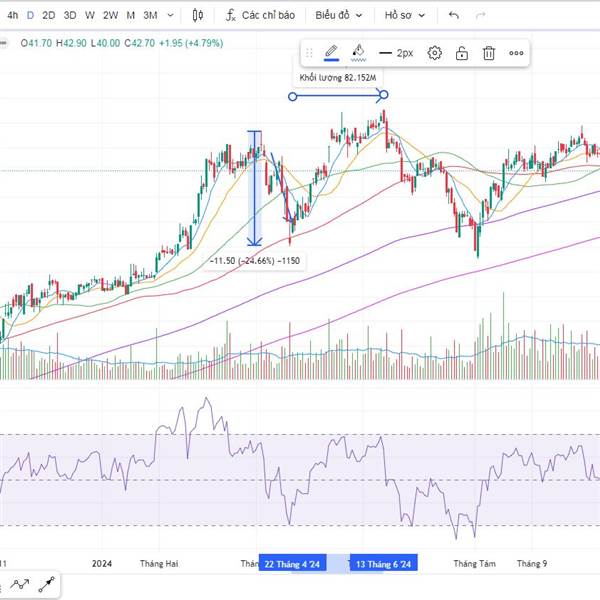Screen dimensions: 600x600
Task: Click the 22 Tháng 4 '24 date marker
Action: 294,564
